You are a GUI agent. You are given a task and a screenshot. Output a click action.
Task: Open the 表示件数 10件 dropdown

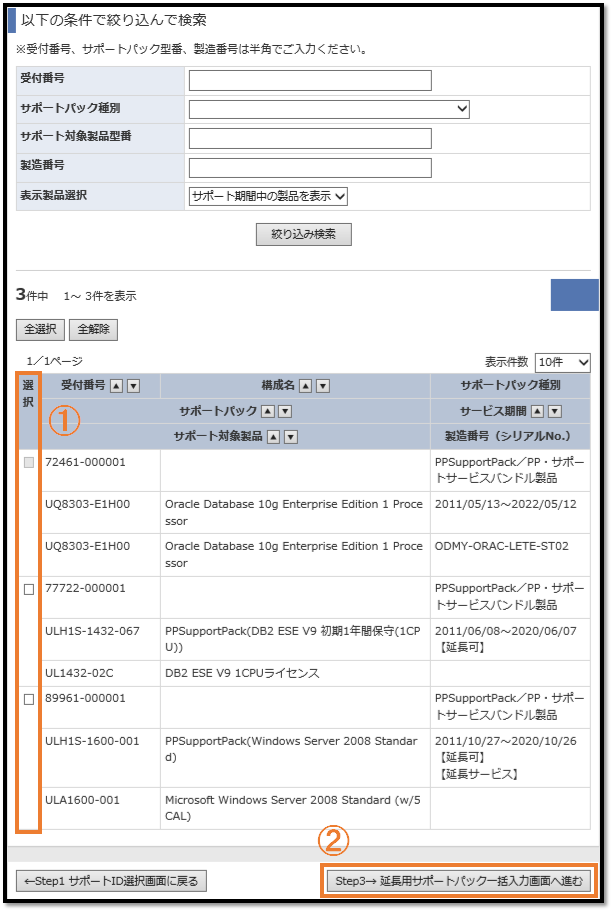point(563,362)
